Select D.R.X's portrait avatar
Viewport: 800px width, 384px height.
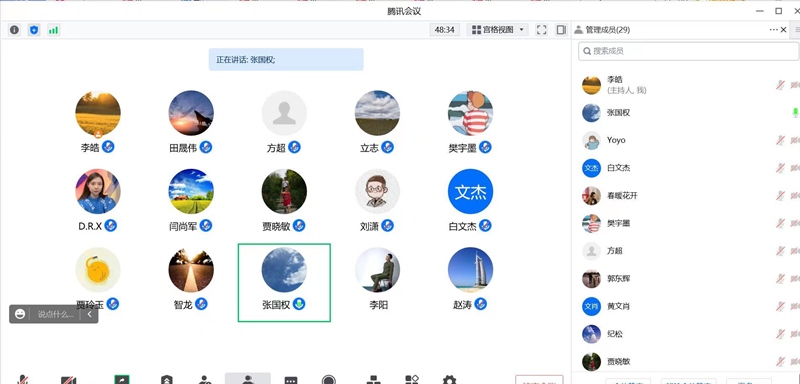point(98,191)
